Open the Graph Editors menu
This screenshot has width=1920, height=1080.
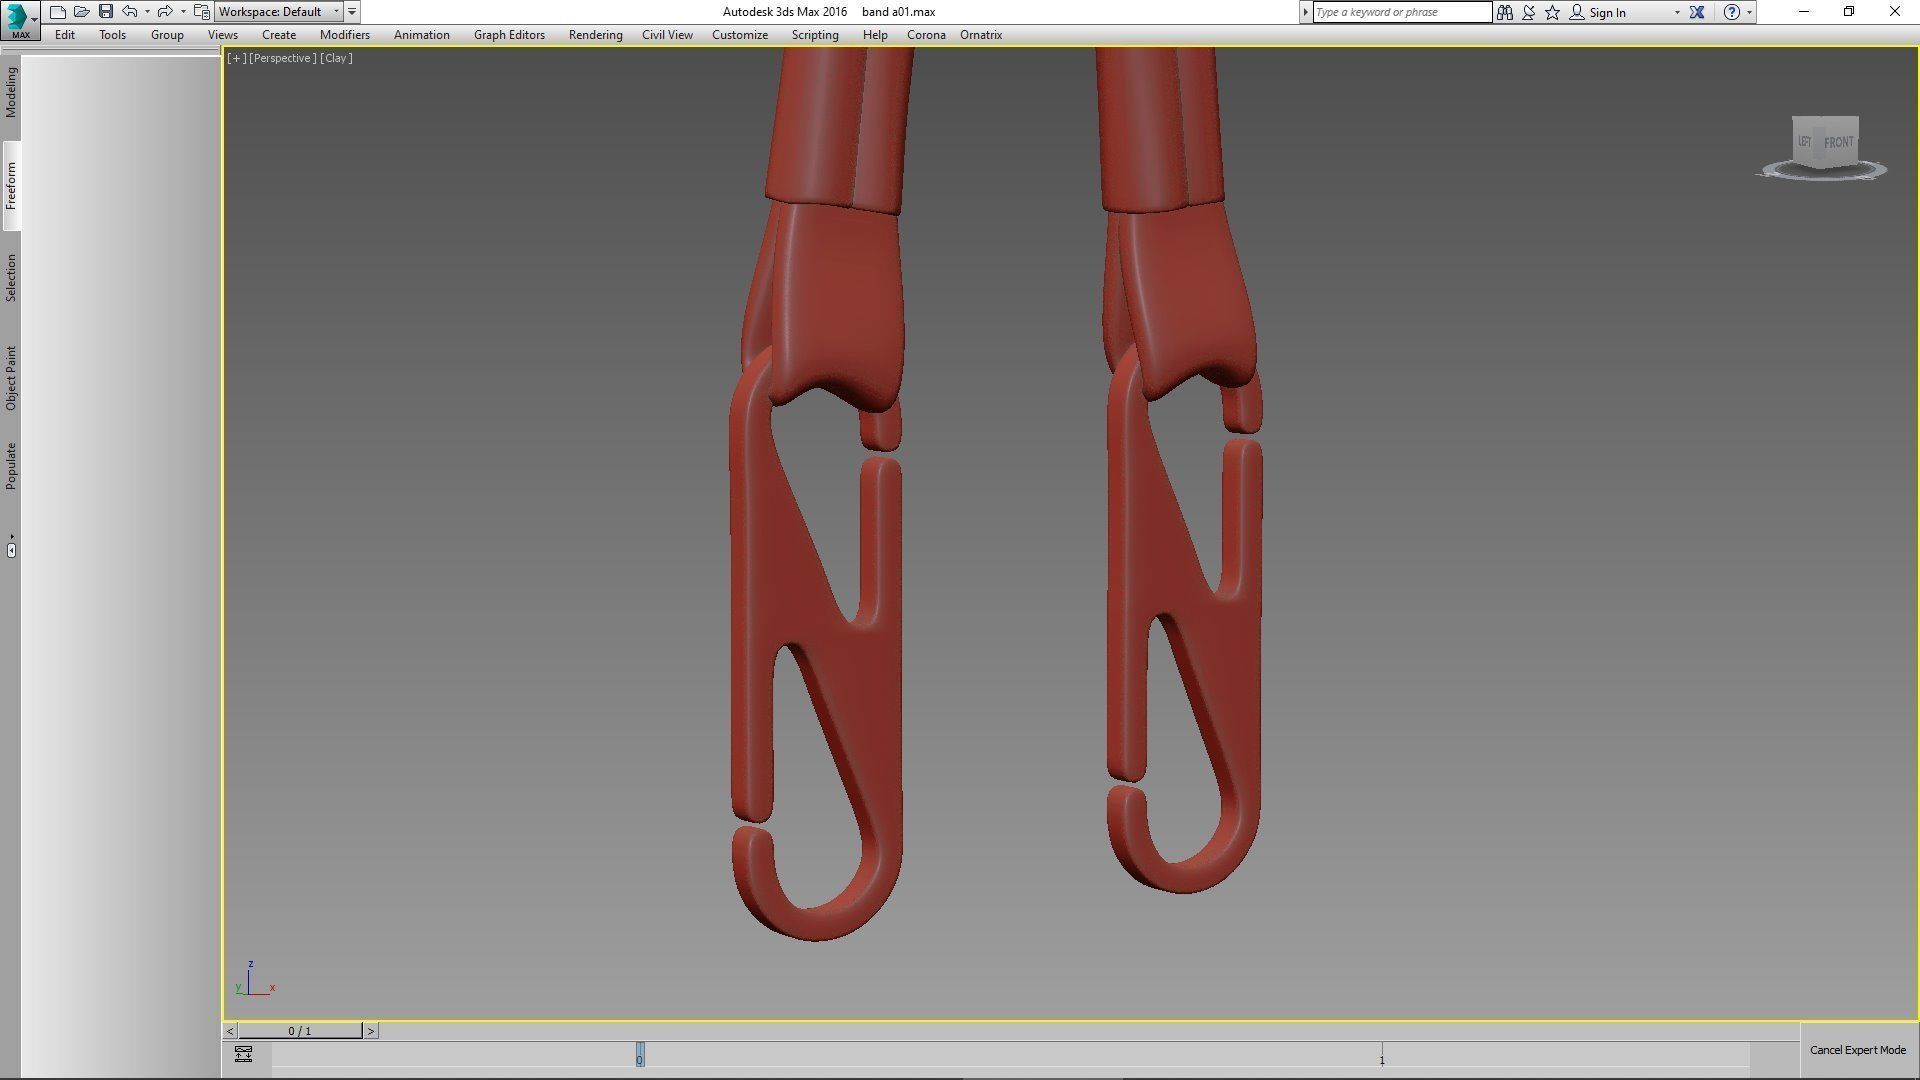point(509,34)
